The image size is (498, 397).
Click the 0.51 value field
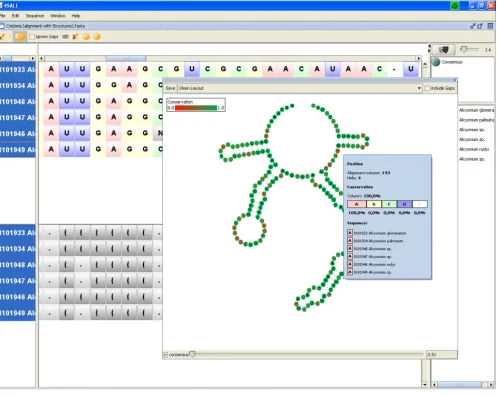coord(442,355)
